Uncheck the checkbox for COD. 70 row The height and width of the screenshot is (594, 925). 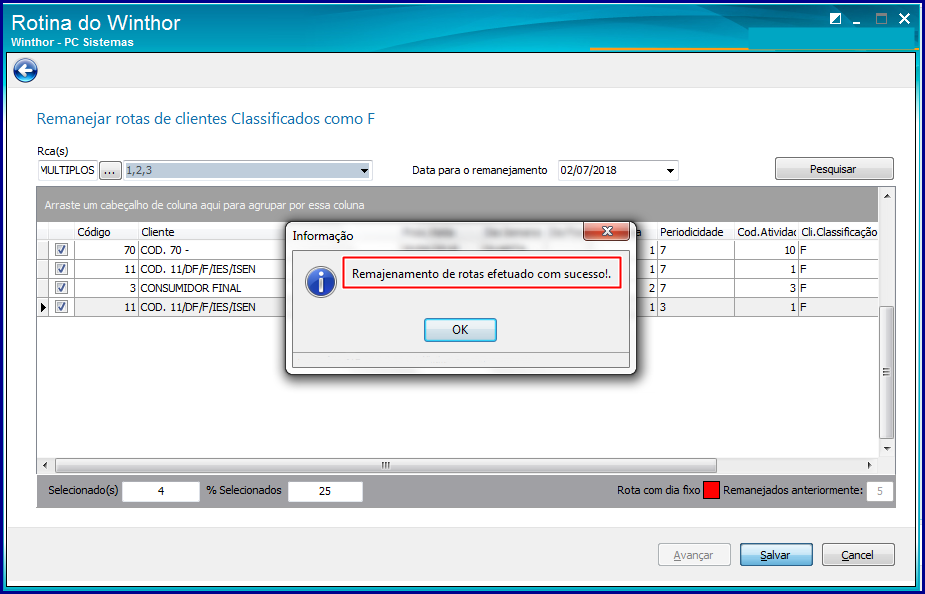[x=61, y=250]
